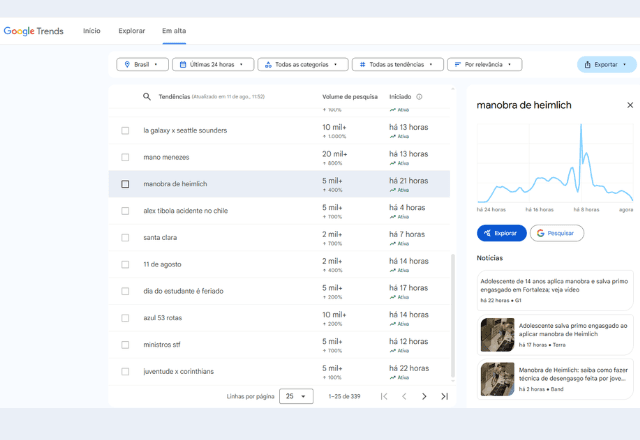Toggle the manobra de heimlich checkbox
Screen dimensions: 640x440
click(125, 184)
